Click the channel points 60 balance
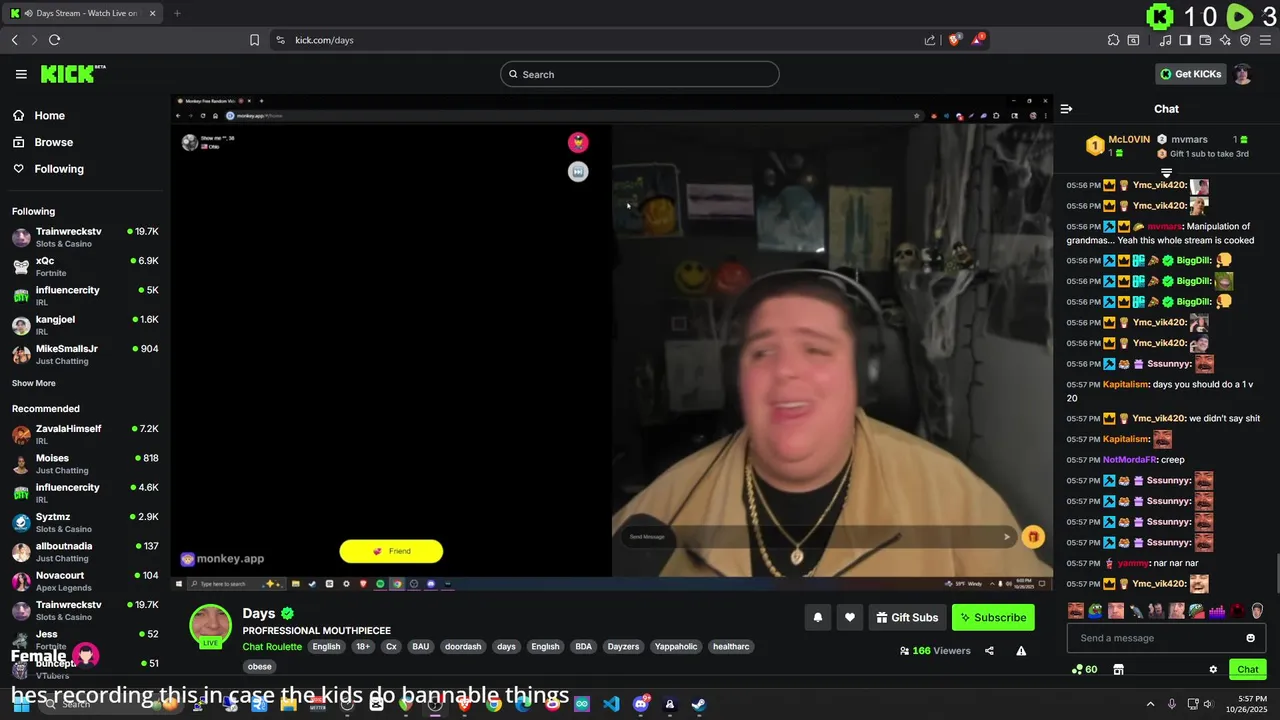 tap(1085, 670)
